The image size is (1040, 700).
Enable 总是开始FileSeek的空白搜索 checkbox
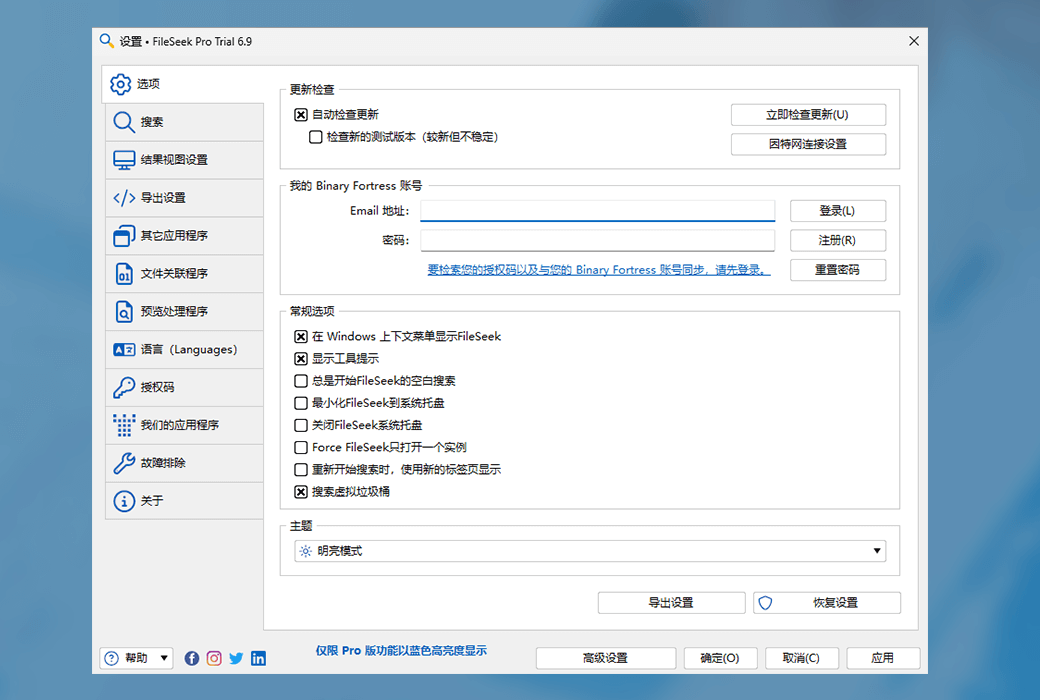[x=300, y=381]
